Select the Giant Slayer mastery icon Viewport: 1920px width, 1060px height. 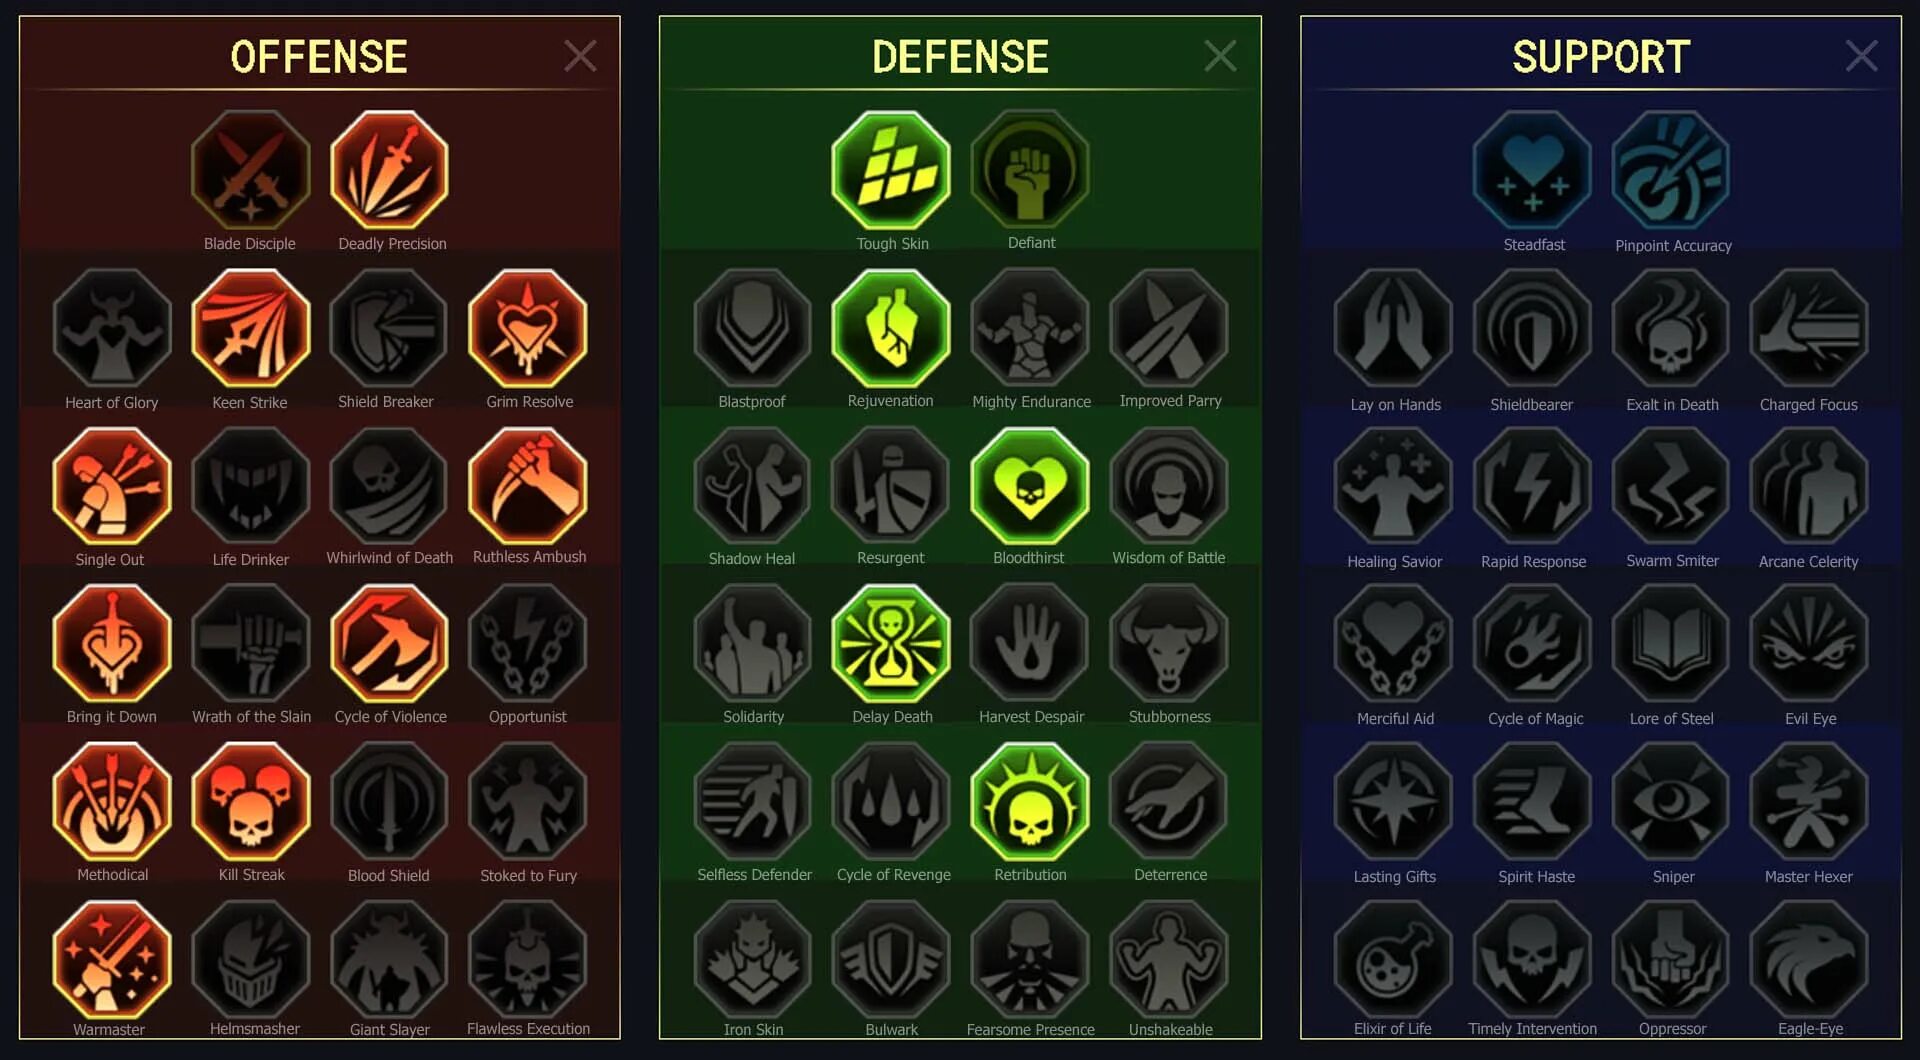coord(389,960)
